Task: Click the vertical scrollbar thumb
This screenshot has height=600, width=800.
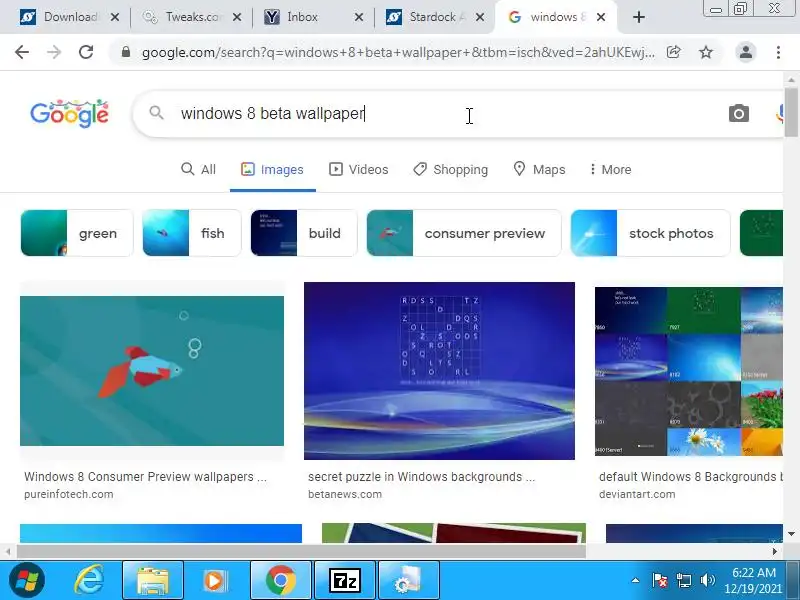Action: 791,112
